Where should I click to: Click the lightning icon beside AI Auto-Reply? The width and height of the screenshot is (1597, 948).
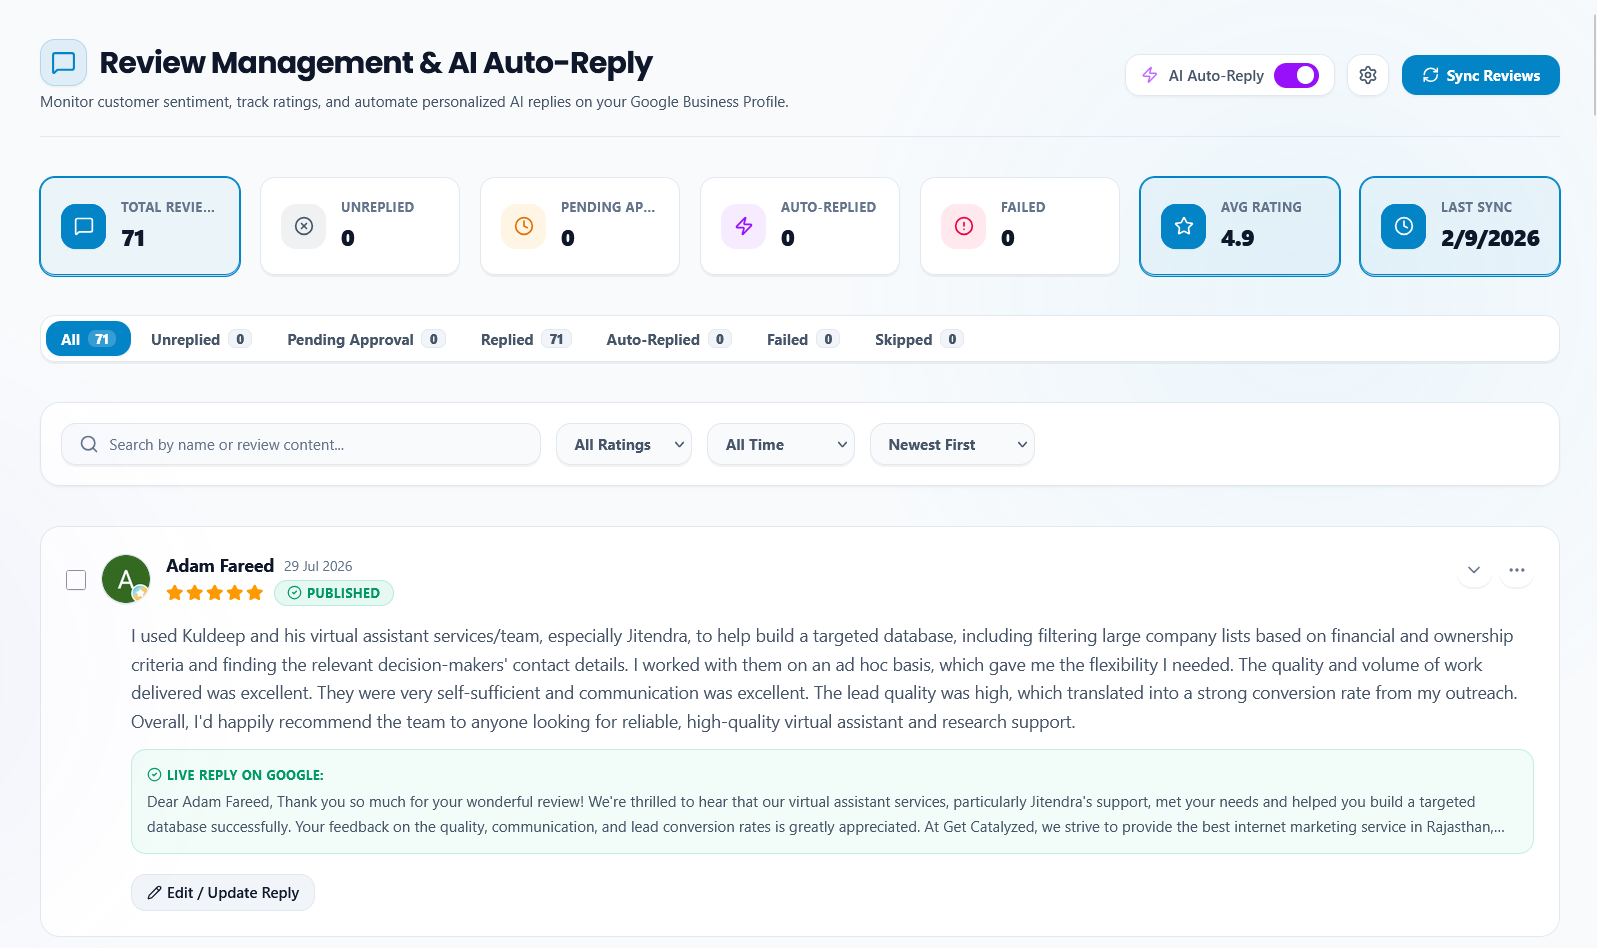[x=1150, y=75]
